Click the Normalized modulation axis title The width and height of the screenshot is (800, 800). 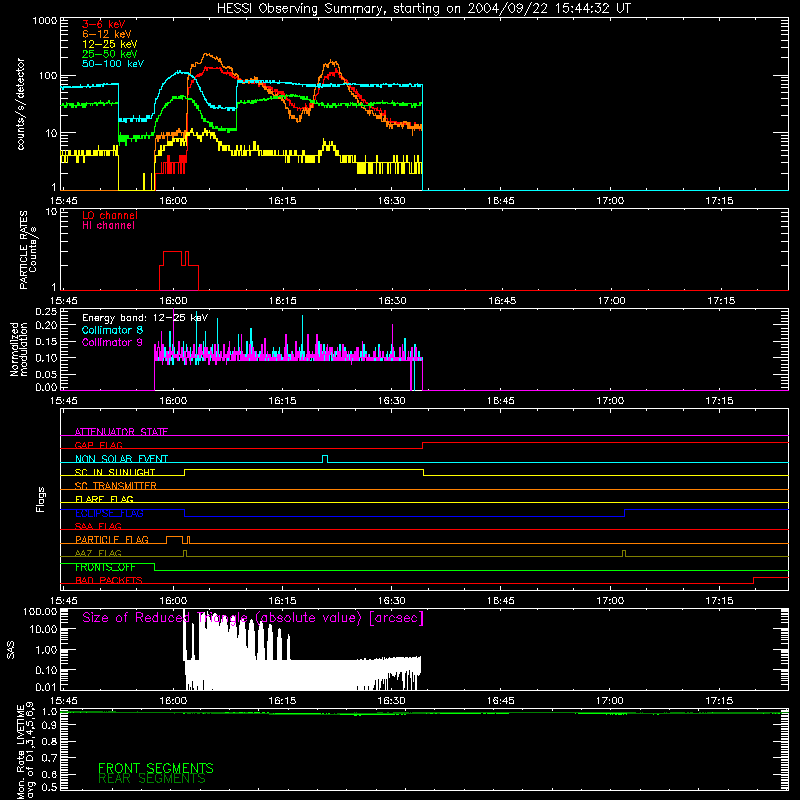tap(18, 349)
